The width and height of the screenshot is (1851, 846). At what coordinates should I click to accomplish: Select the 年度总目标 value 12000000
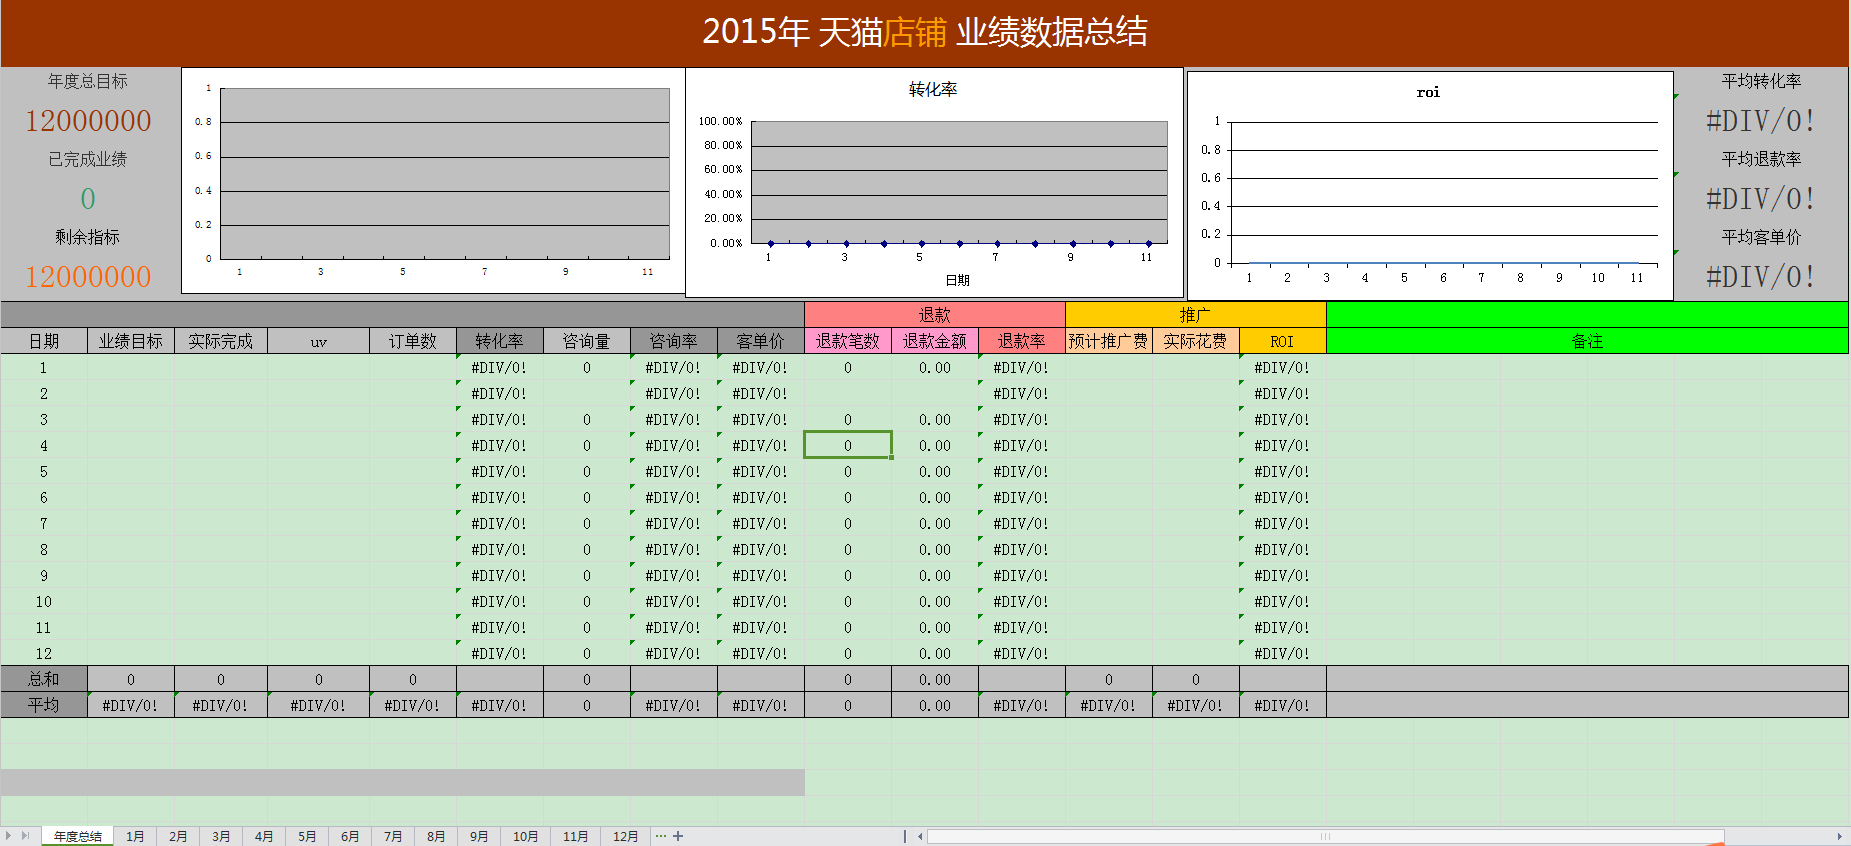point(88,121)
